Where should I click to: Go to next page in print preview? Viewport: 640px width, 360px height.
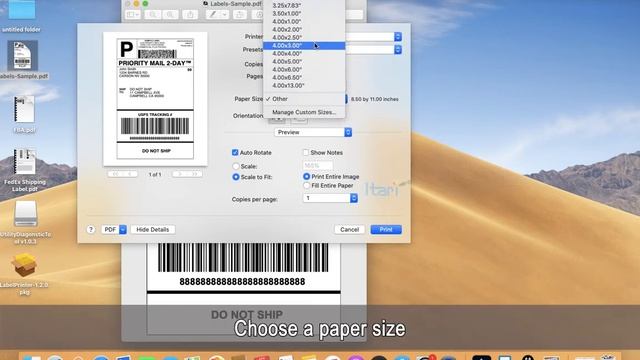pos(180,174)
